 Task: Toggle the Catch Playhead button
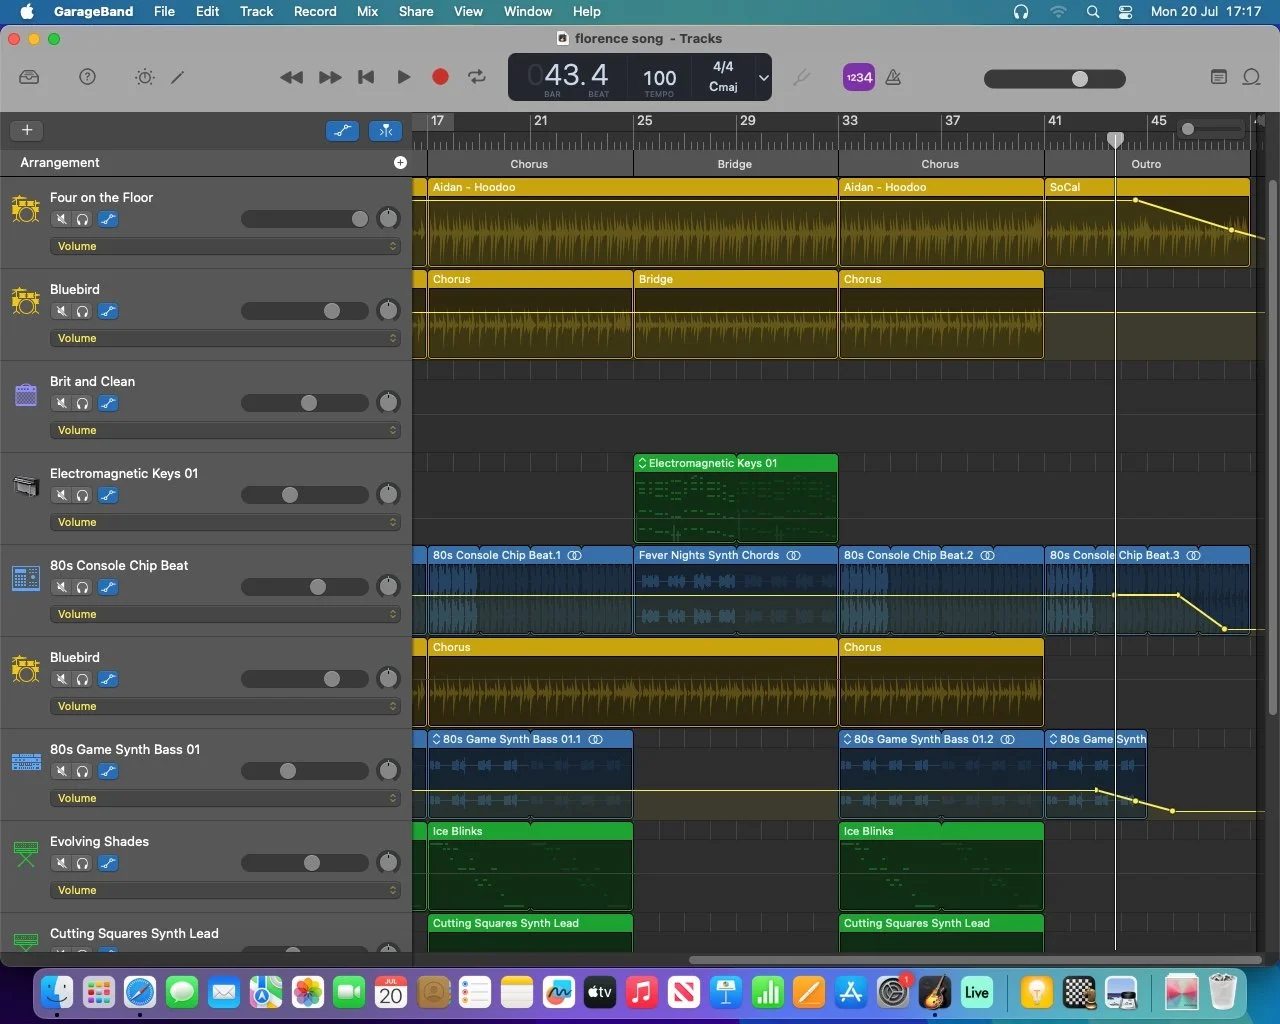pyautogui.click(x=385, y=130)
